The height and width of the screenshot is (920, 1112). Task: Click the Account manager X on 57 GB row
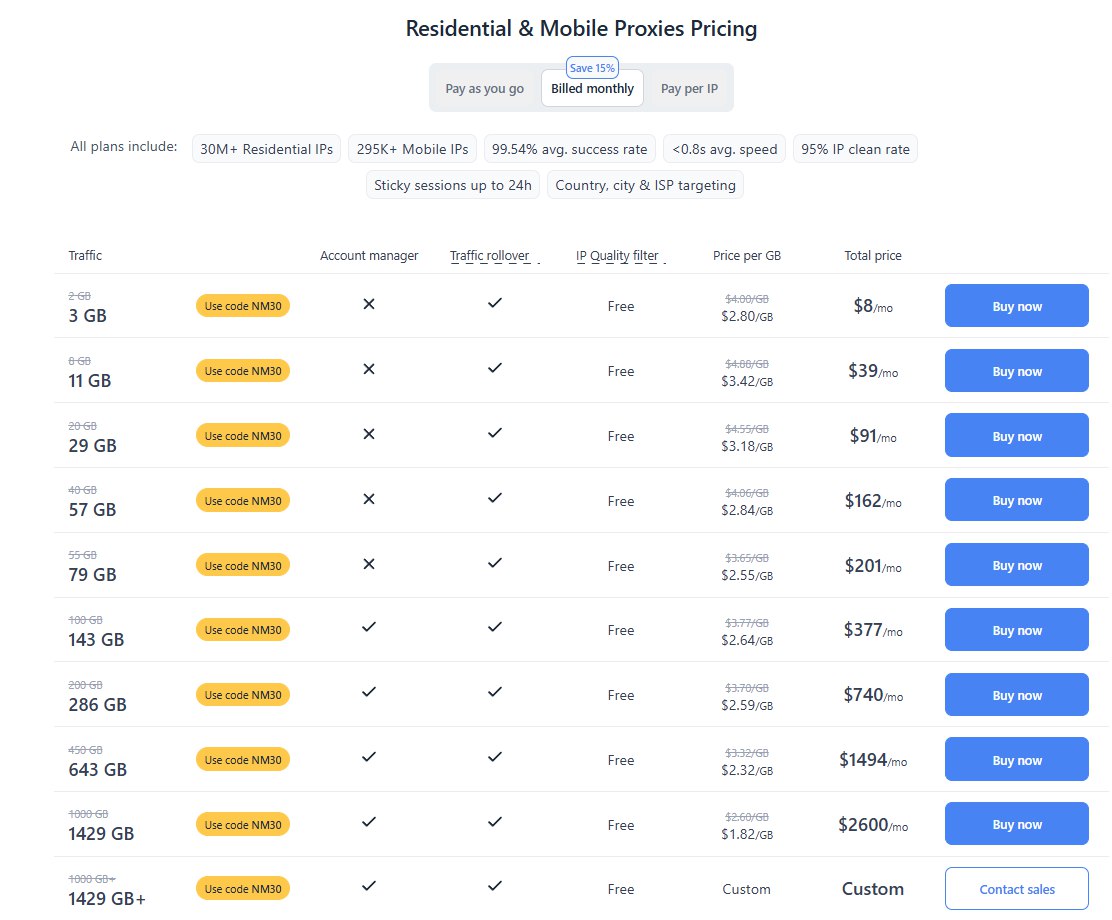click(369, 500)
